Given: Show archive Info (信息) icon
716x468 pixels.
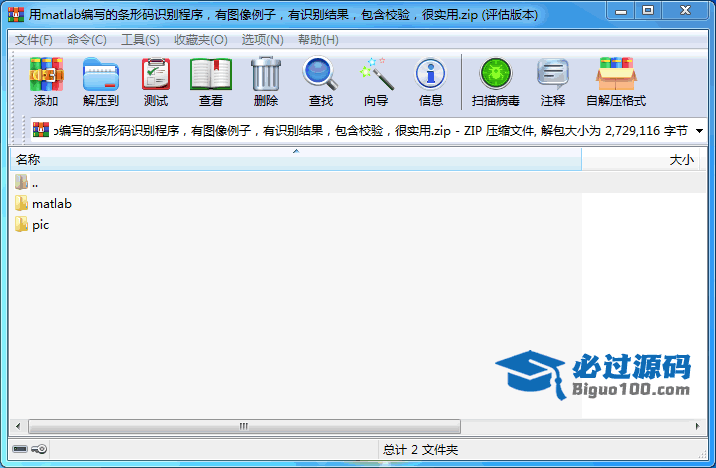Looking at the screenshot, I should [430, 74].
